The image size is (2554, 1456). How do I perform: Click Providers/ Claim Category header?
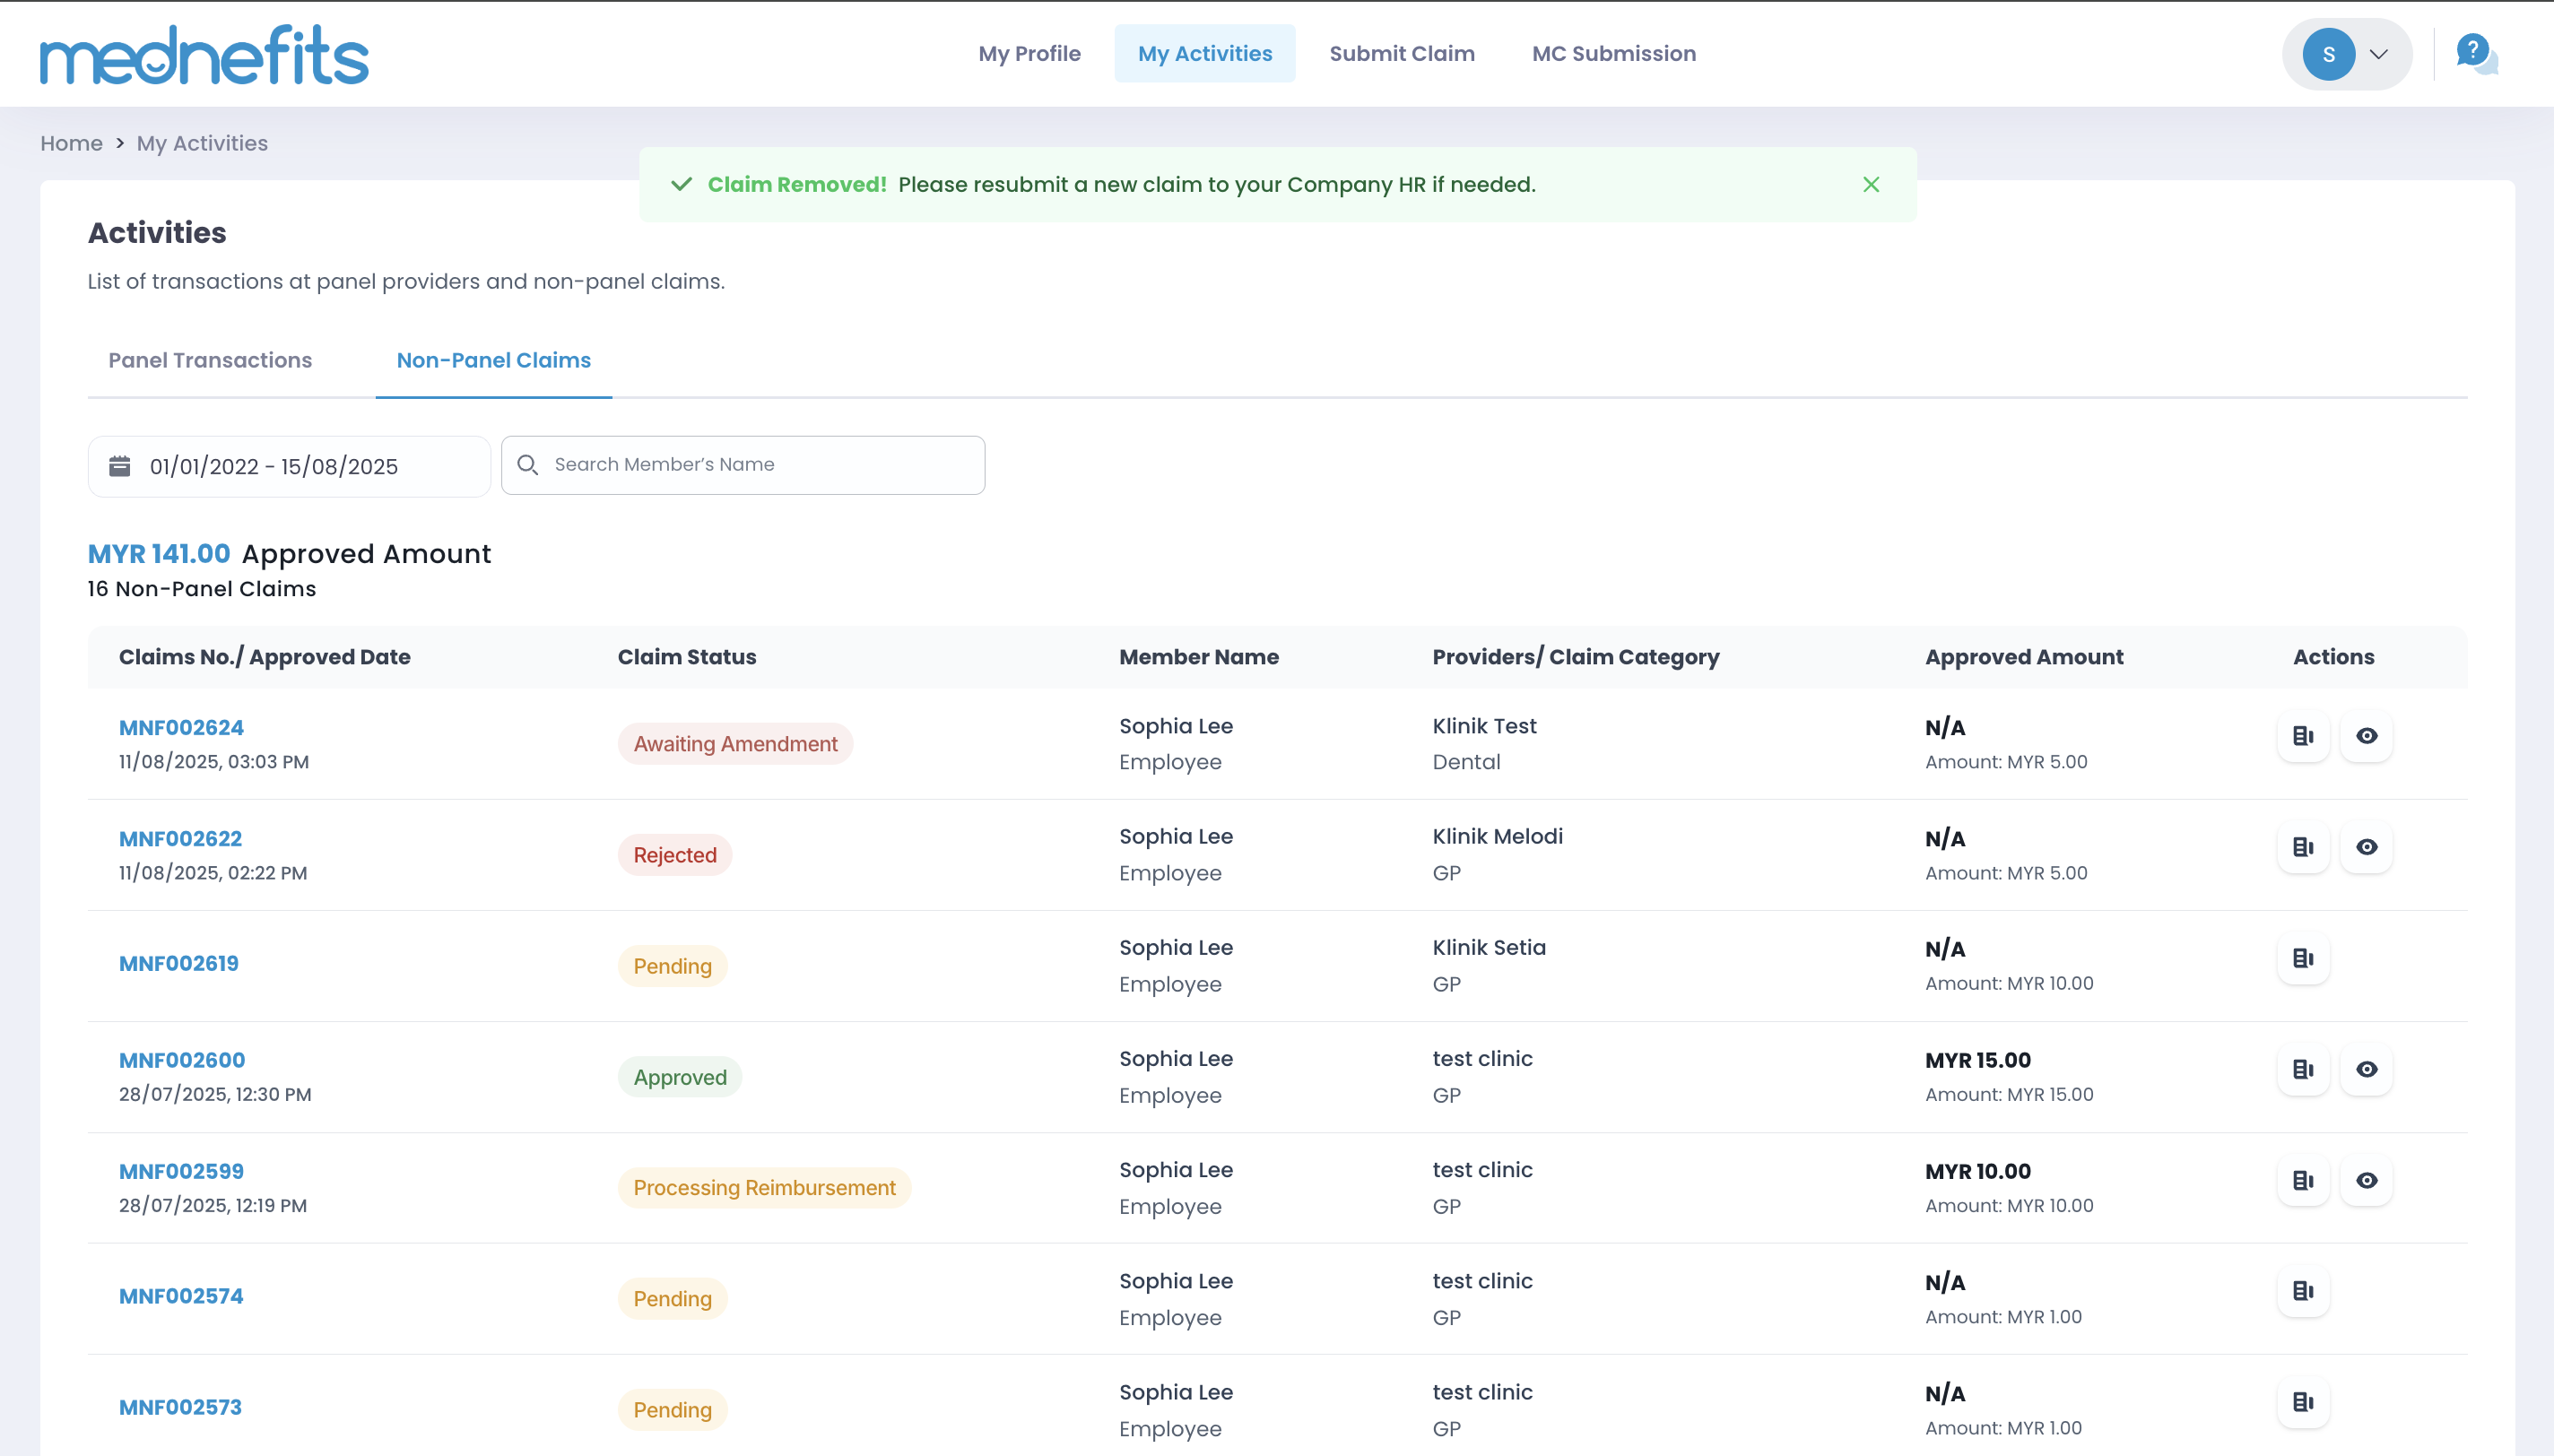[1576, 657]
